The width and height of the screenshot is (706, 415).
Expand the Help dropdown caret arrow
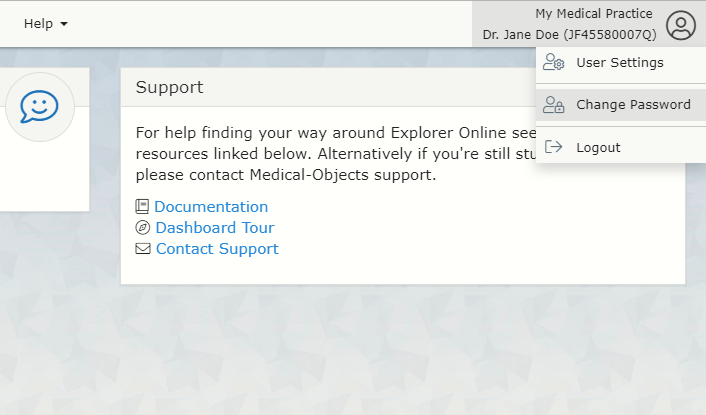[x=64, y=23]
